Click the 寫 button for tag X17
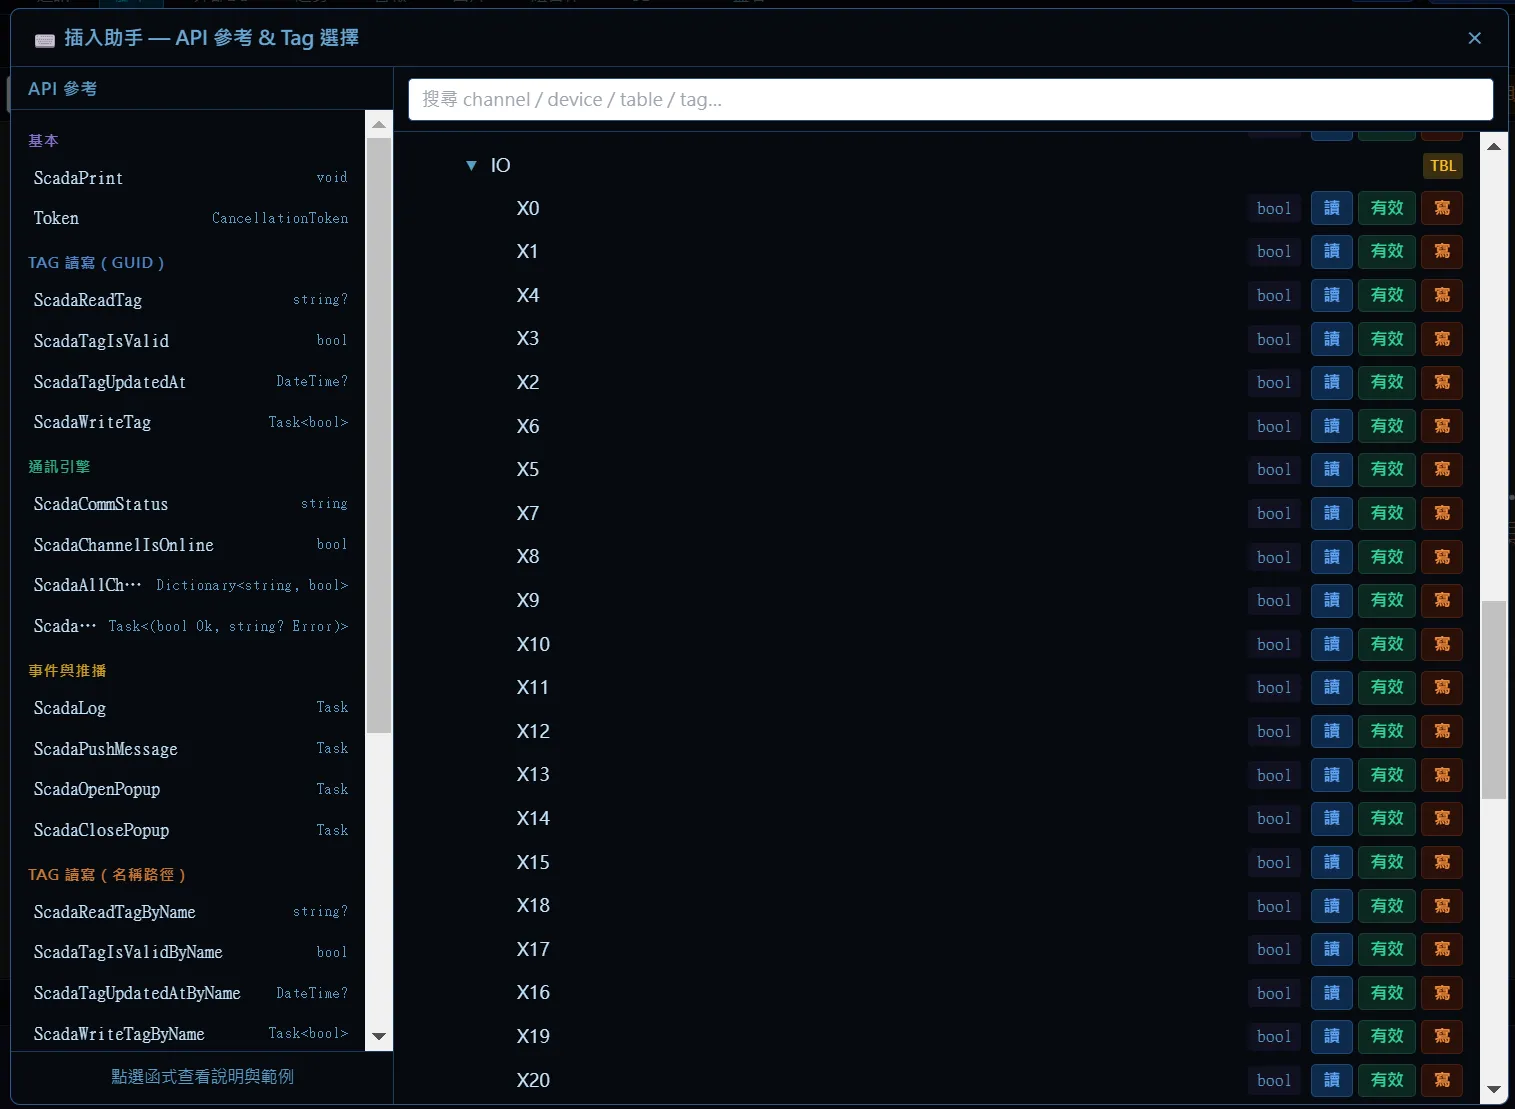 1441,949
